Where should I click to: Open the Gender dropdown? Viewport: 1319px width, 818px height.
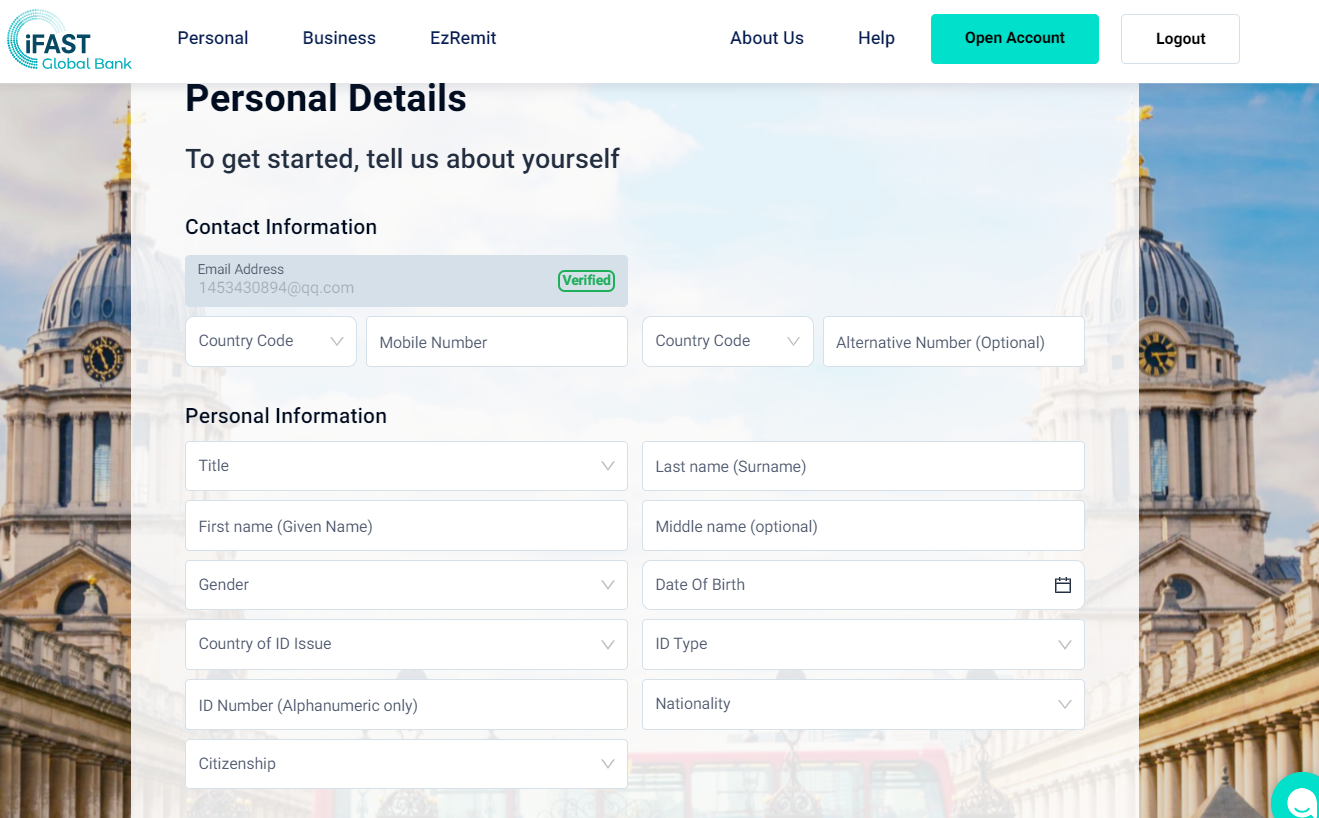pos(406,585)
